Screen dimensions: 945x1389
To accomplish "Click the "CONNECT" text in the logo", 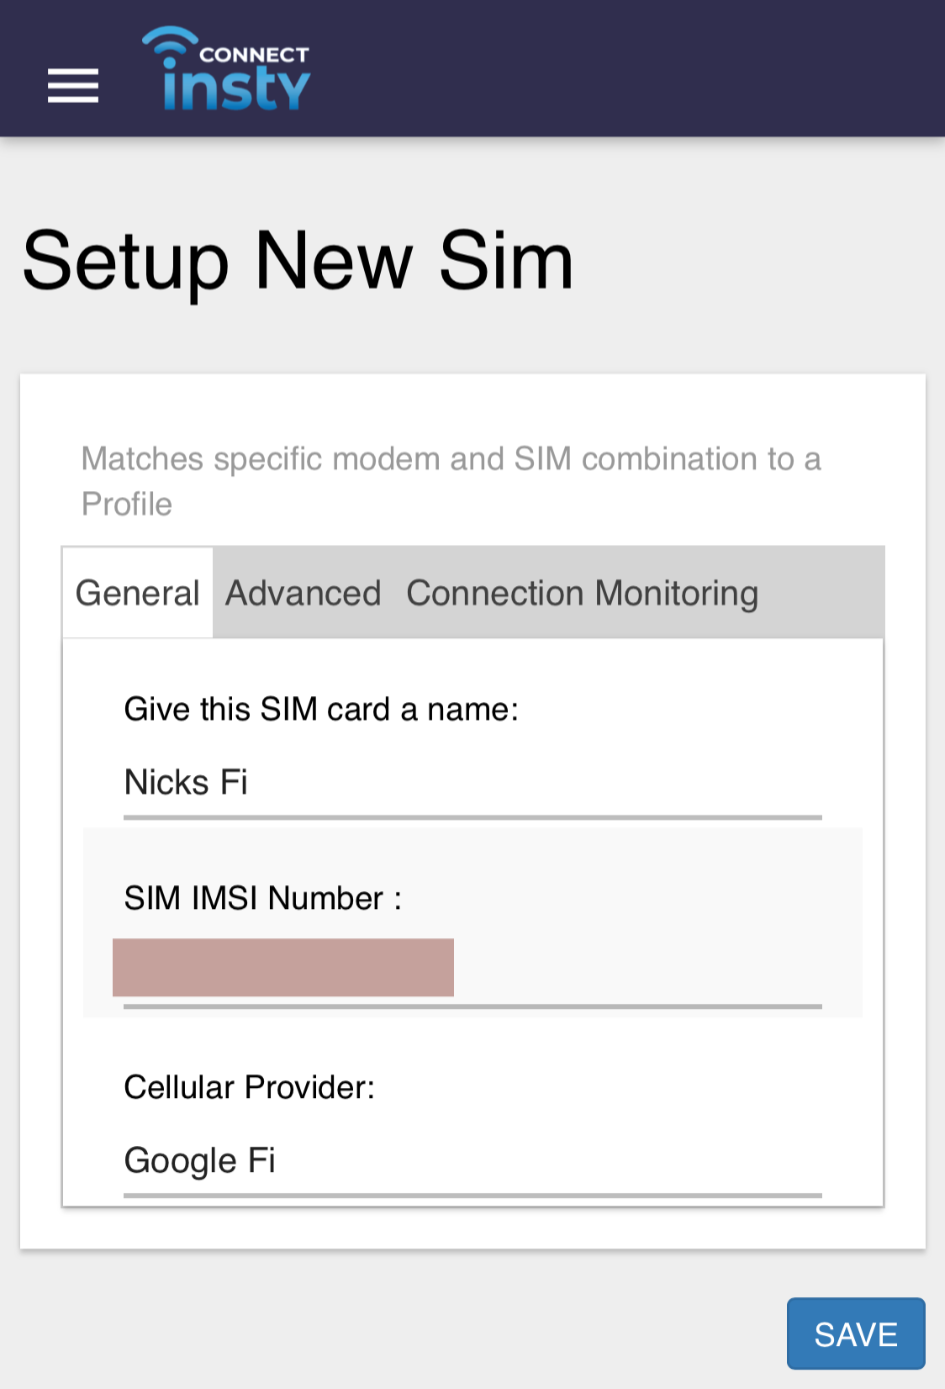I will pos(254,55).
